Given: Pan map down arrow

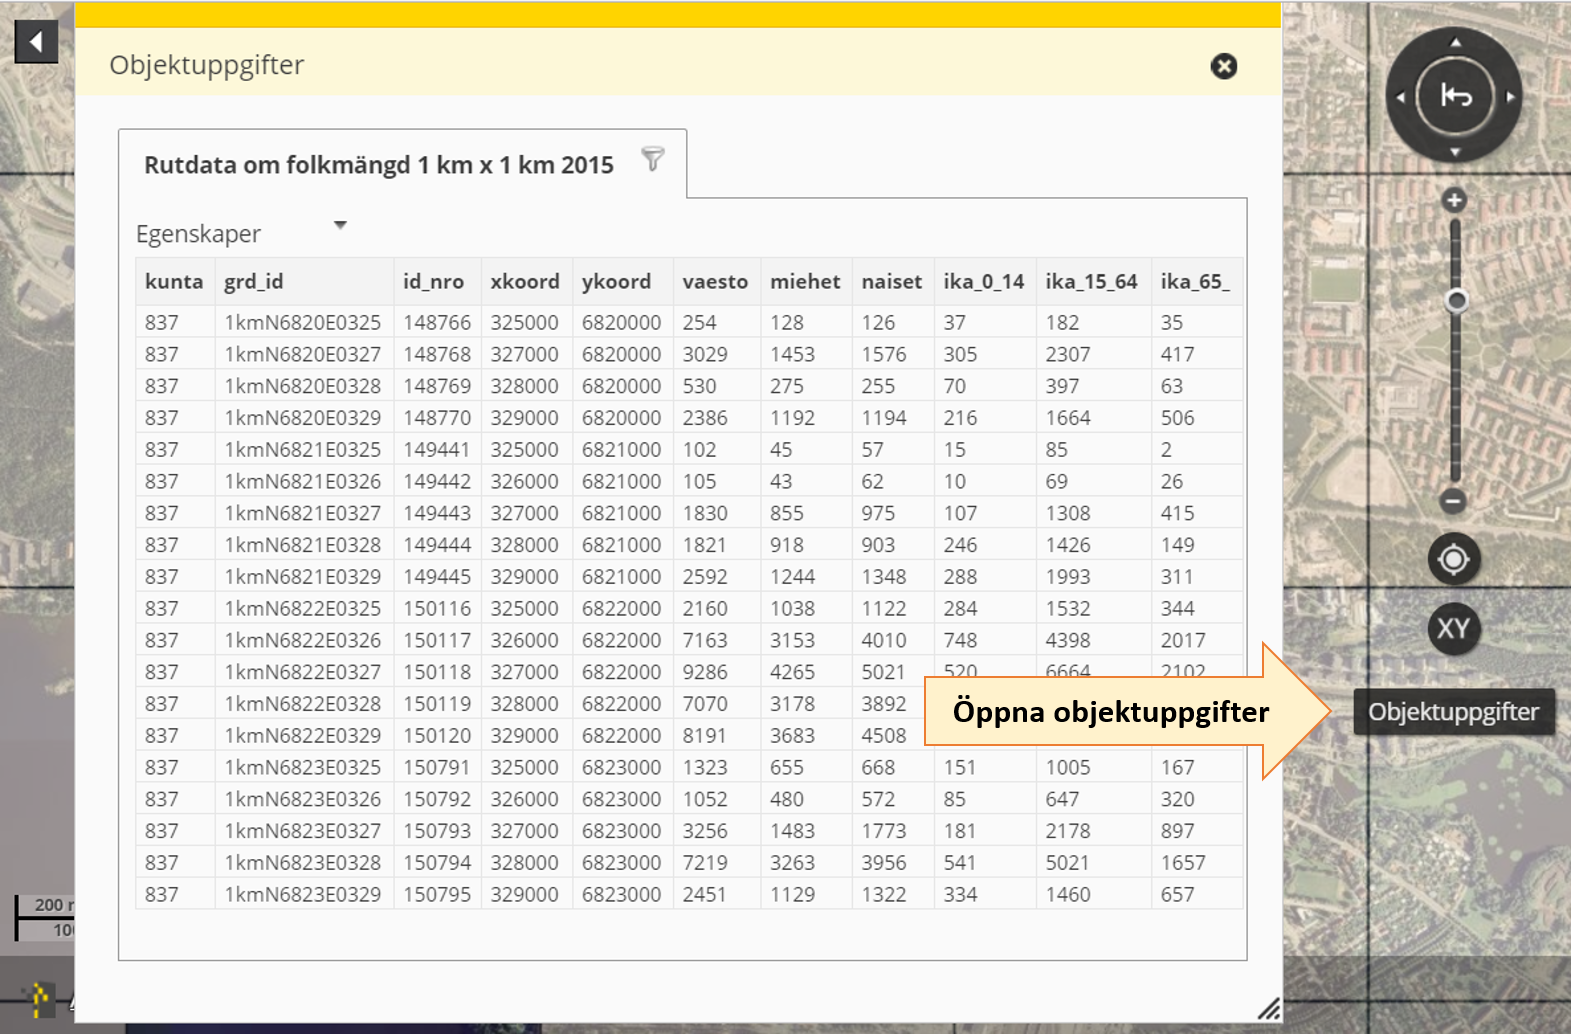Looking at the screenshot, I should click(x=1455, y=152).
